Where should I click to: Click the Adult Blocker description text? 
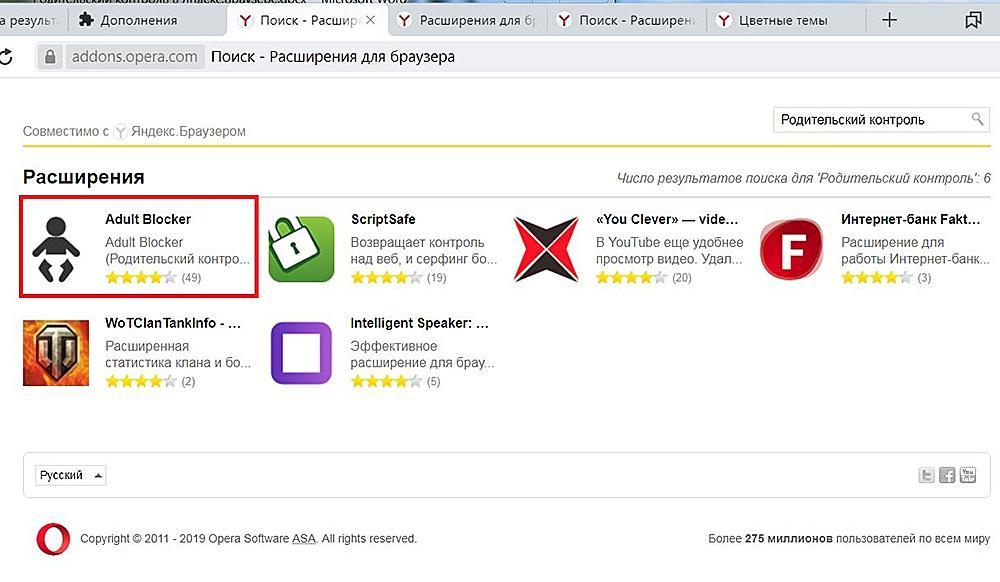[x=178, y=251]
